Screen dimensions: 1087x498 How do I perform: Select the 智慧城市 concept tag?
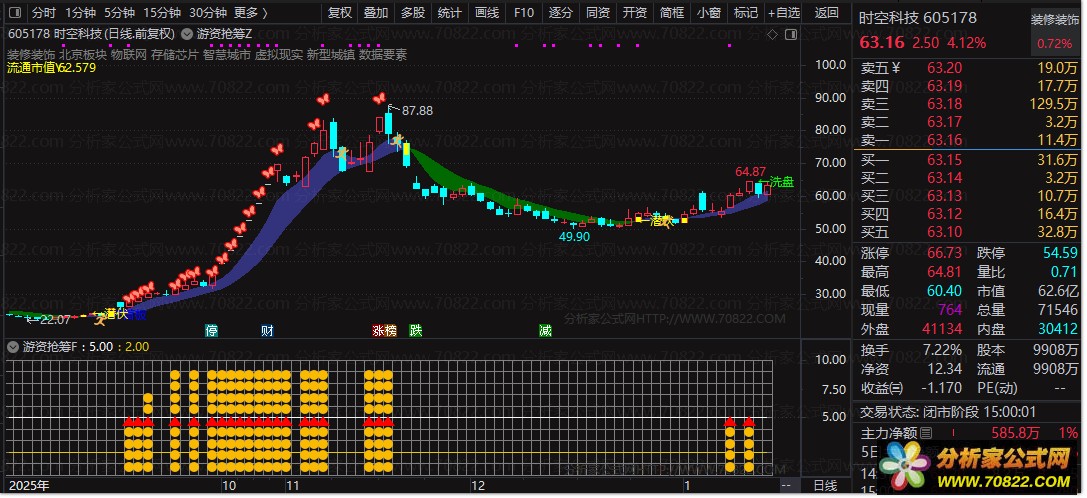pos(227,54)
